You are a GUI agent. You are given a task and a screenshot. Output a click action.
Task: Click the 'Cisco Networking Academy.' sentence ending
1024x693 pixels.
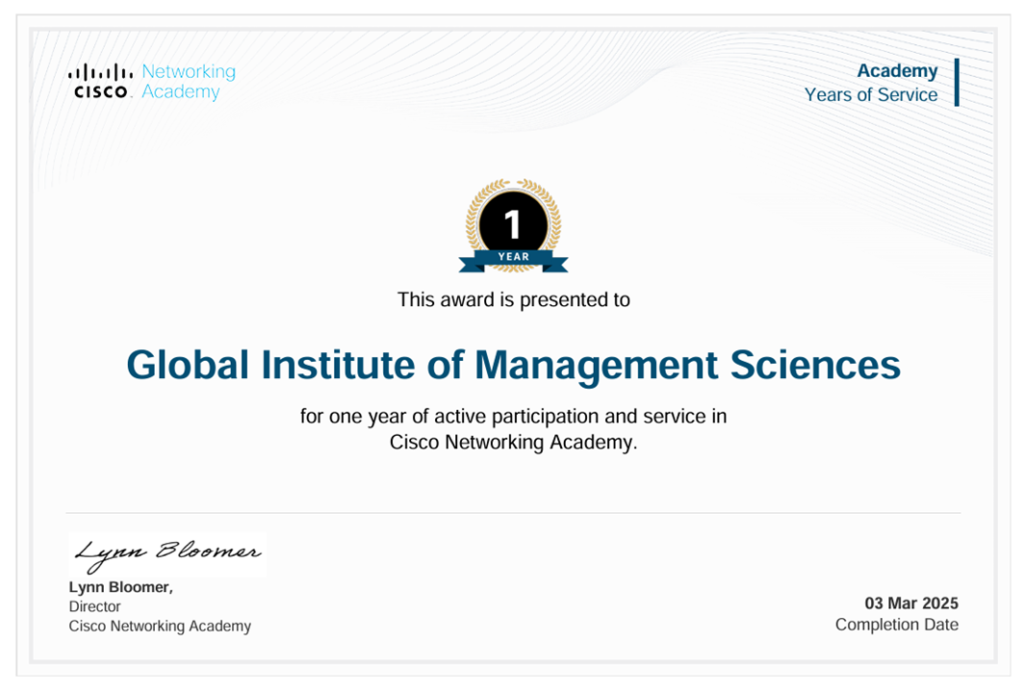pyautogui.click(x=513, y=442)
